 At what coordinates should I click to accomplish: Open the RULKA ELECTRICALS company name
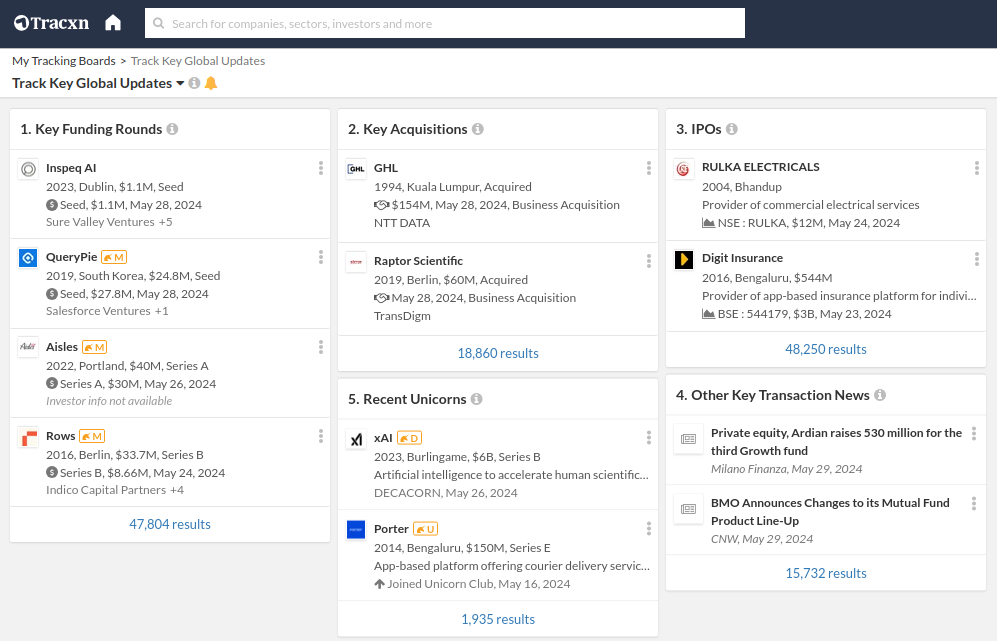tap(760, 167)
